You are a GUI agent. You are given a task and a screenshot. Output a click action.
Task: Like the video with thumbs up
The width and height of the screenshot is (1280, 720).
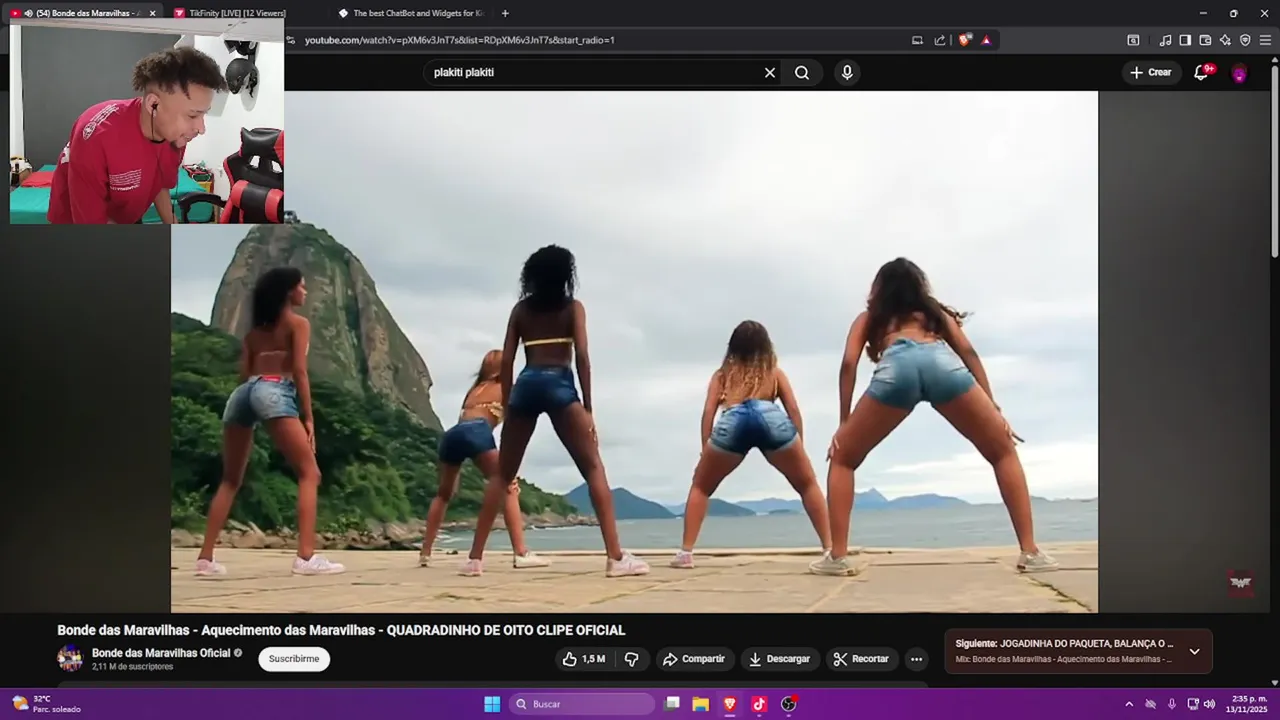pyautogui.click(x=584, y=659)
